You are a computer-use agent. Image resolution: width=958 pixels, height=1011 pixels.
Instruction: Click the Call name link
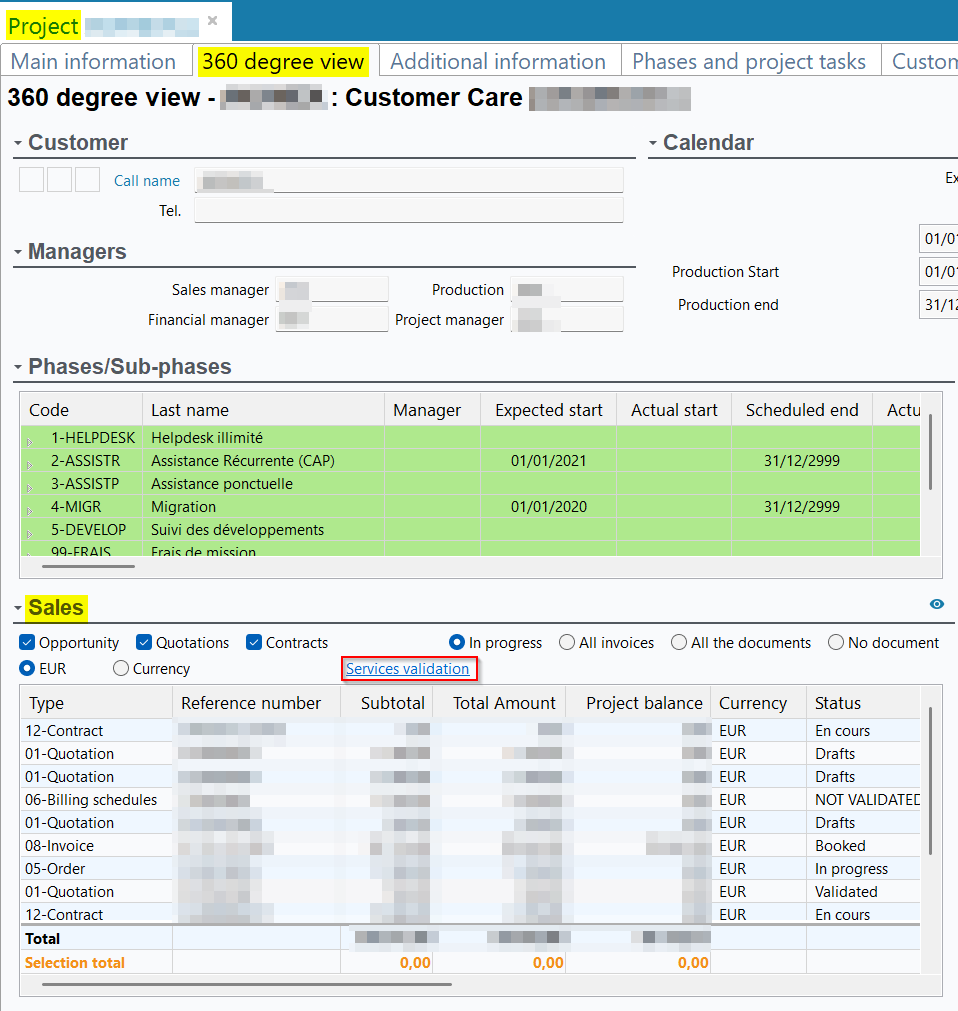pyautogui.click(x=147, y=181)
